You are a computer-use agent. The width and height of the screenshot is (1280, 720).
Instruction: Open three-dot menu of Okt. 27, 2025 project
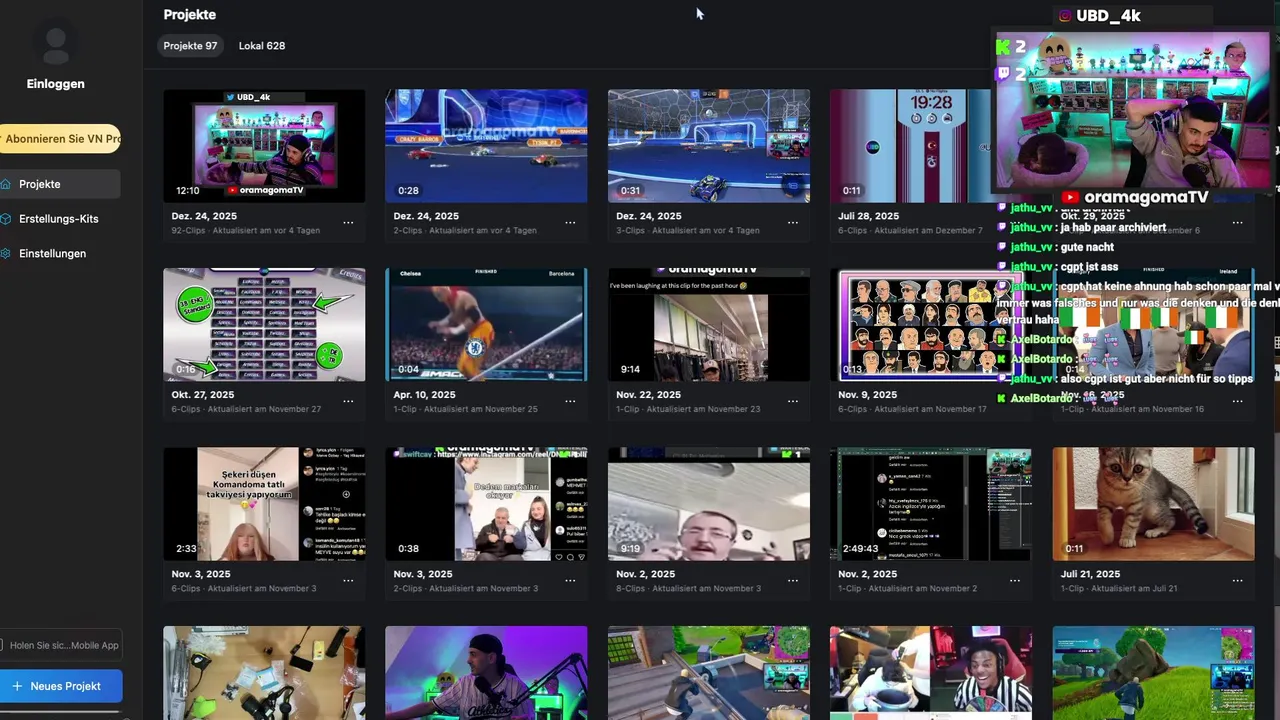click(348, 401)
